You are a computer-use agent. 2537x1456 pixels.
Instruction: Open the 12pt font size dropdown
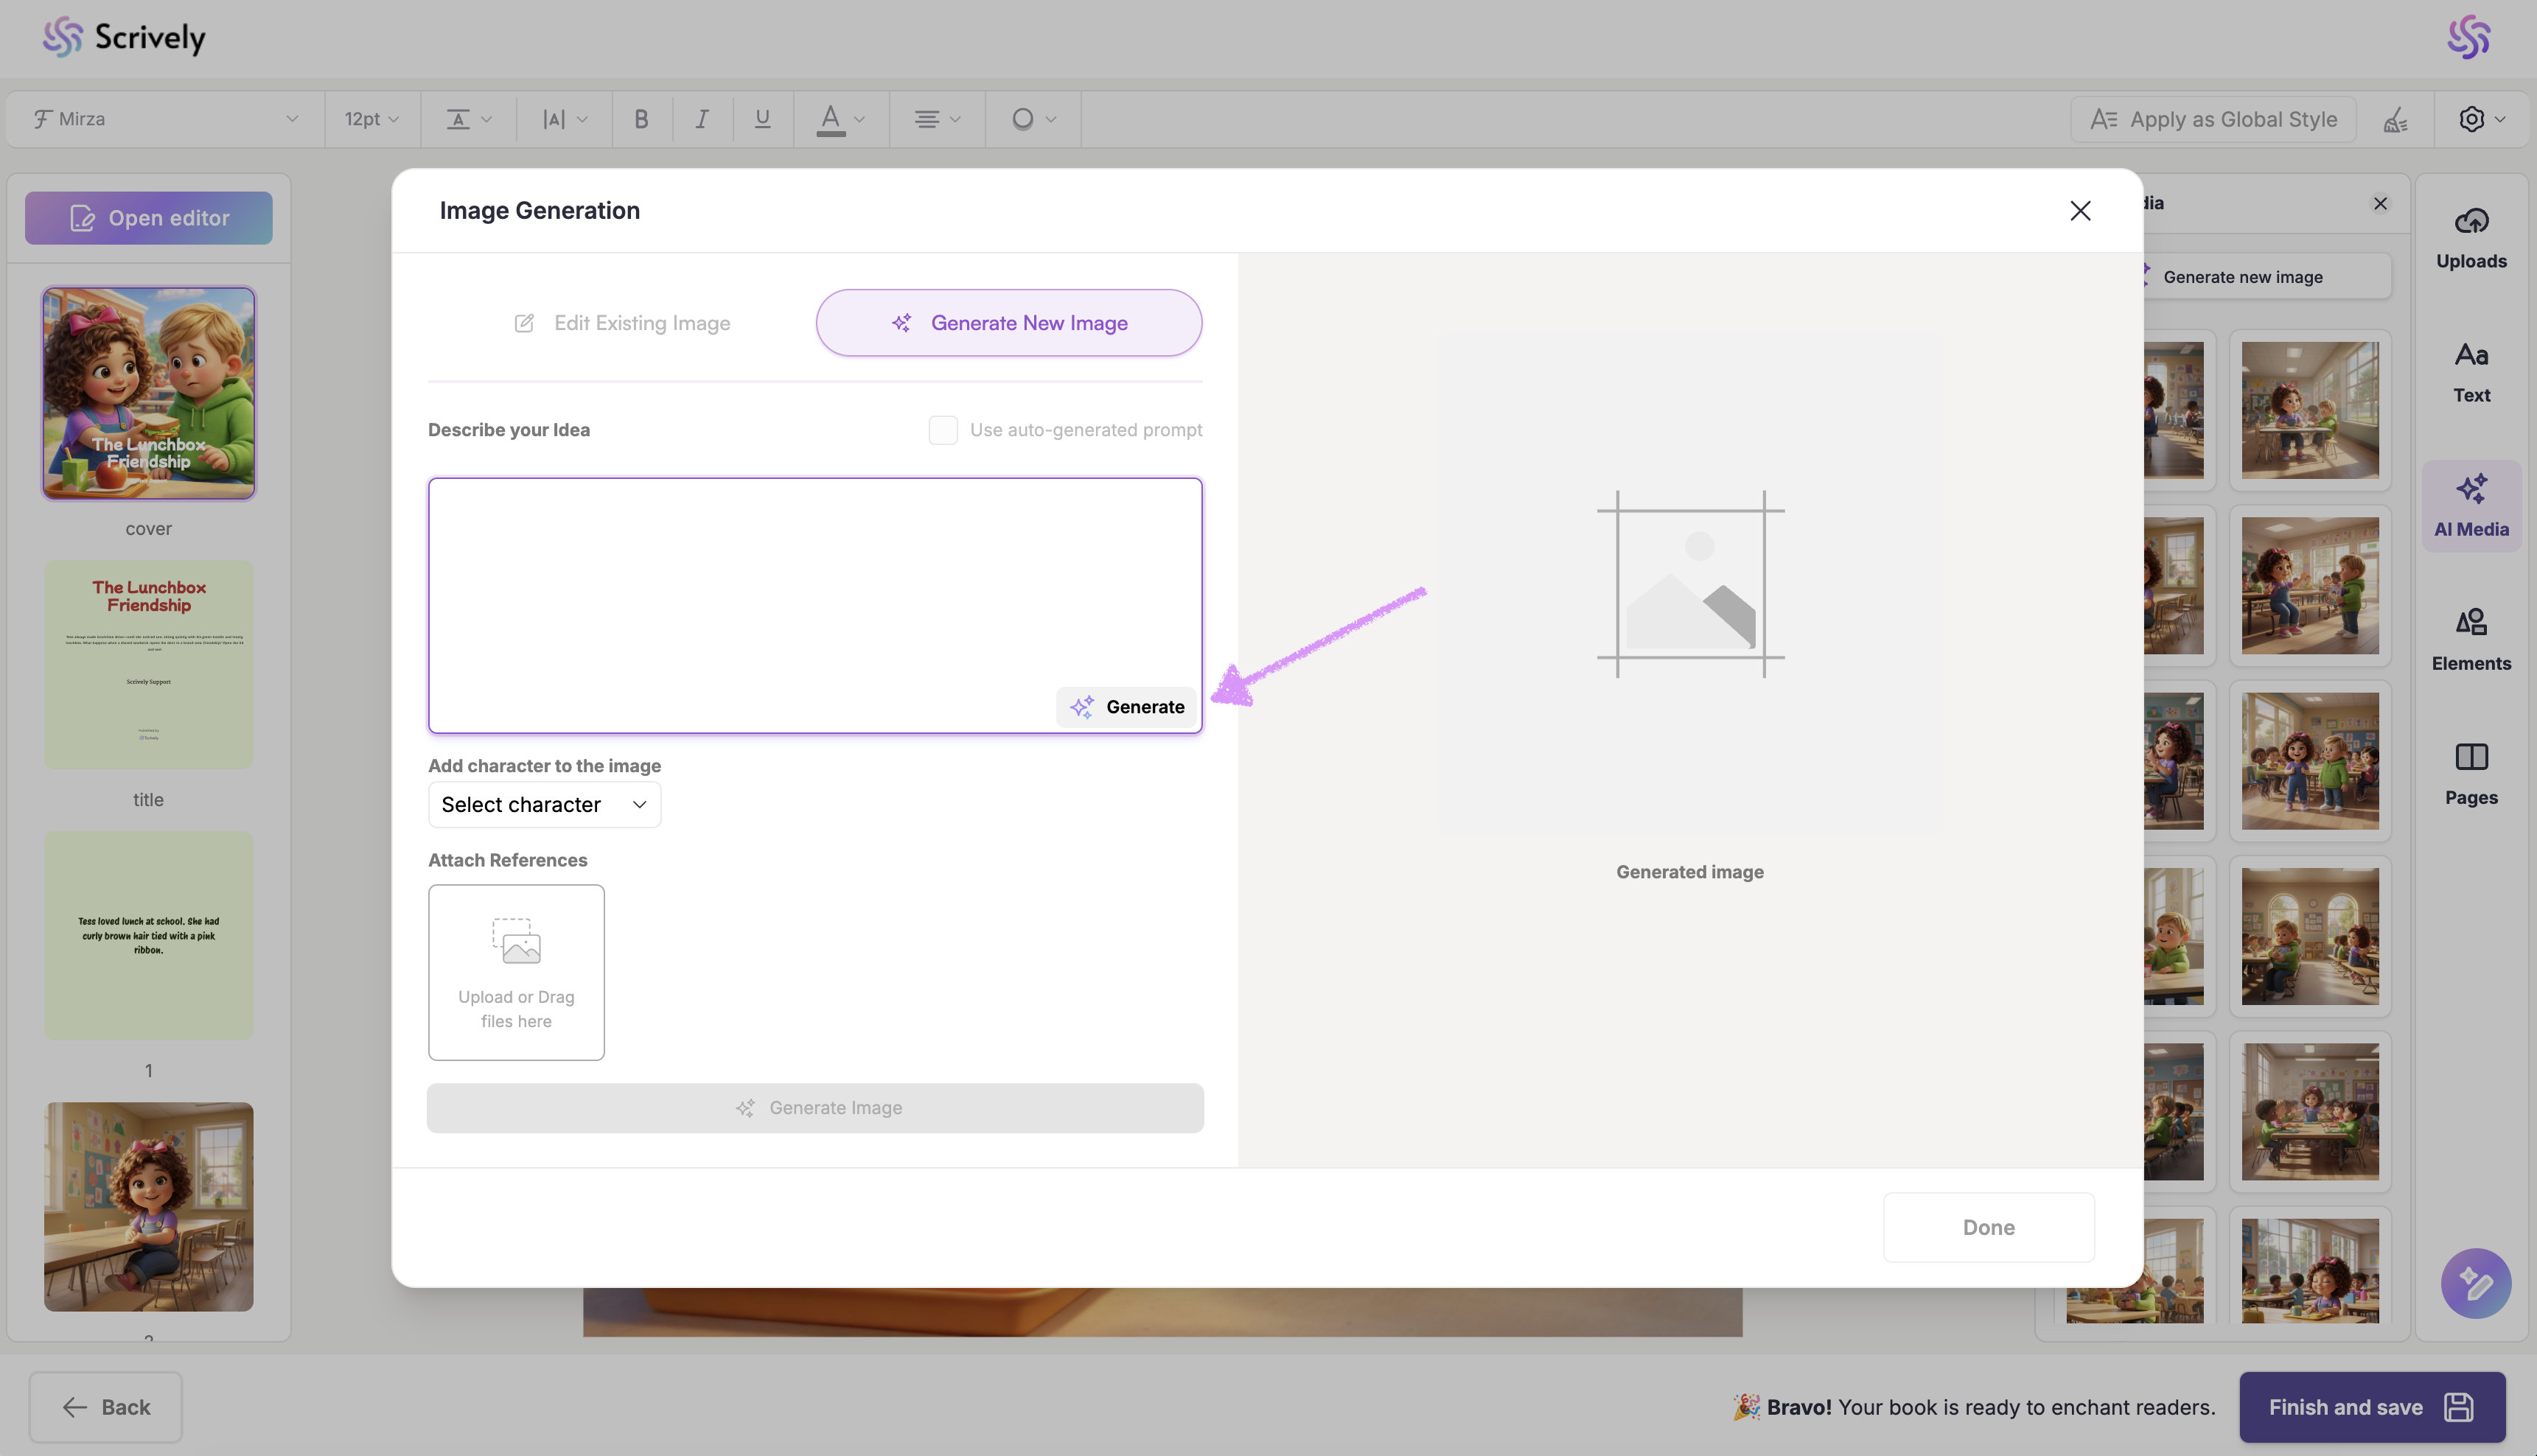pyautogui.click(x=371, y=119)
